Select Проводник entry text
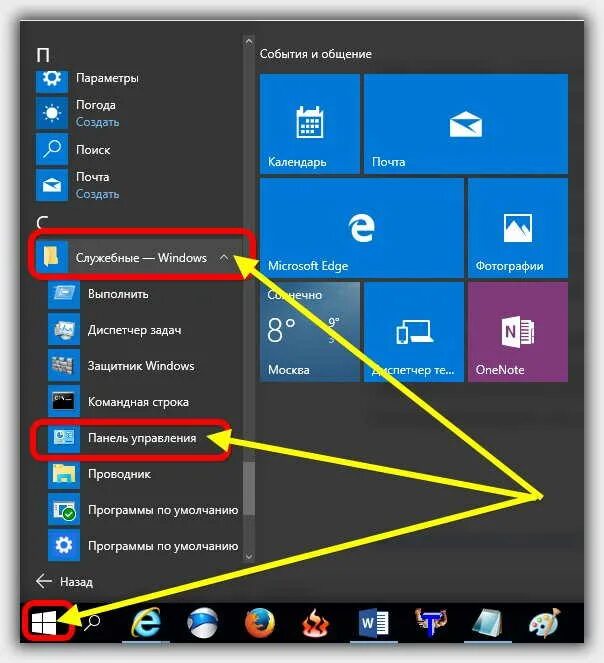This screenshot has width=604, height=663. click(119, 474)
